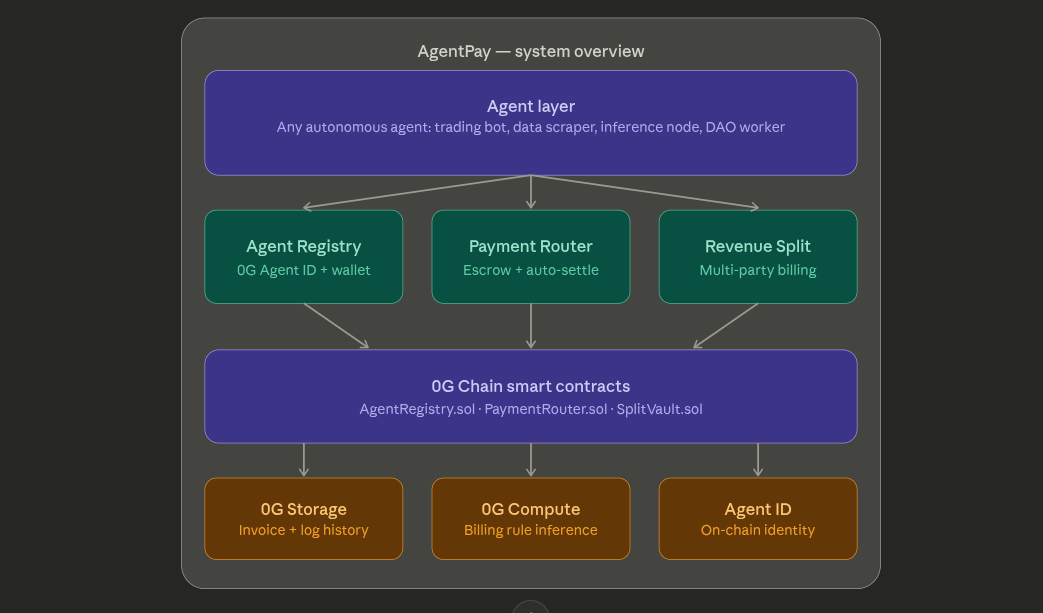This screenshot has width=1043, height=613.
Task: Click the arrow from Agent layer to Payment Router
Action: [x=531, y=193]
